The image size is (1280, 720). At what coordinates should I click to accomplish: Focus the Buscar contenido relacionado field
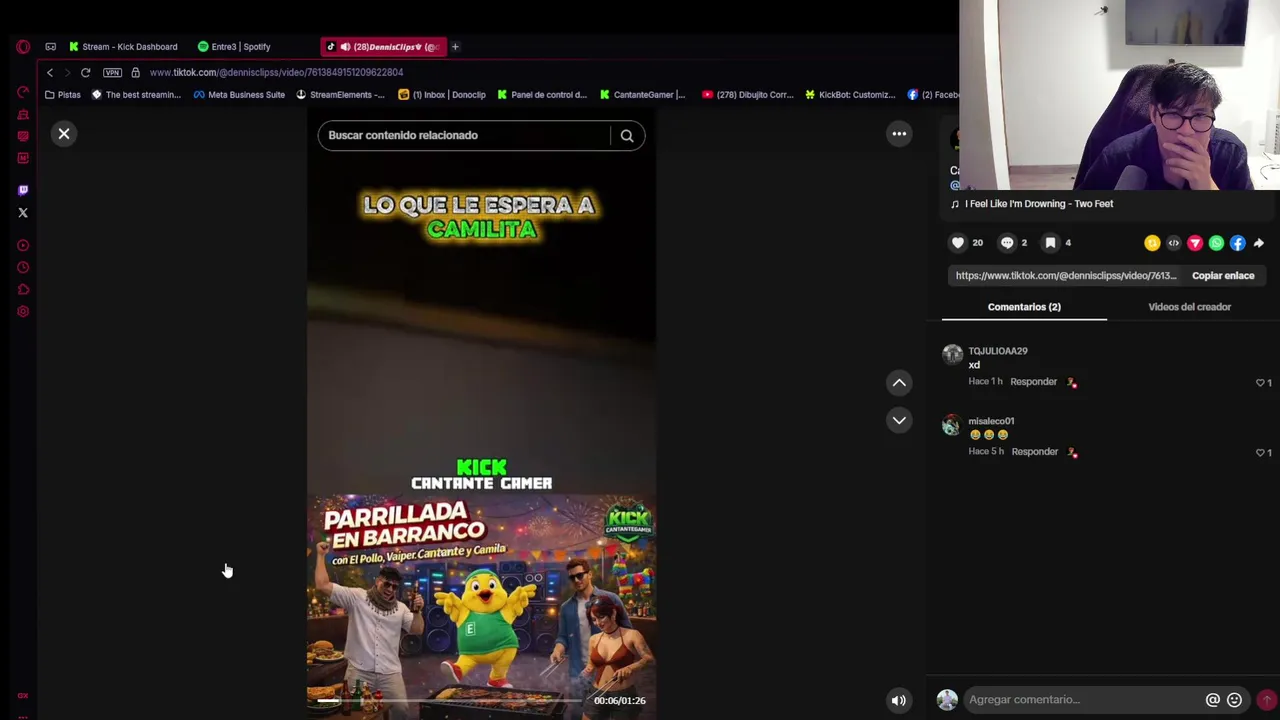pyautogui.click(x=464, y=136)
